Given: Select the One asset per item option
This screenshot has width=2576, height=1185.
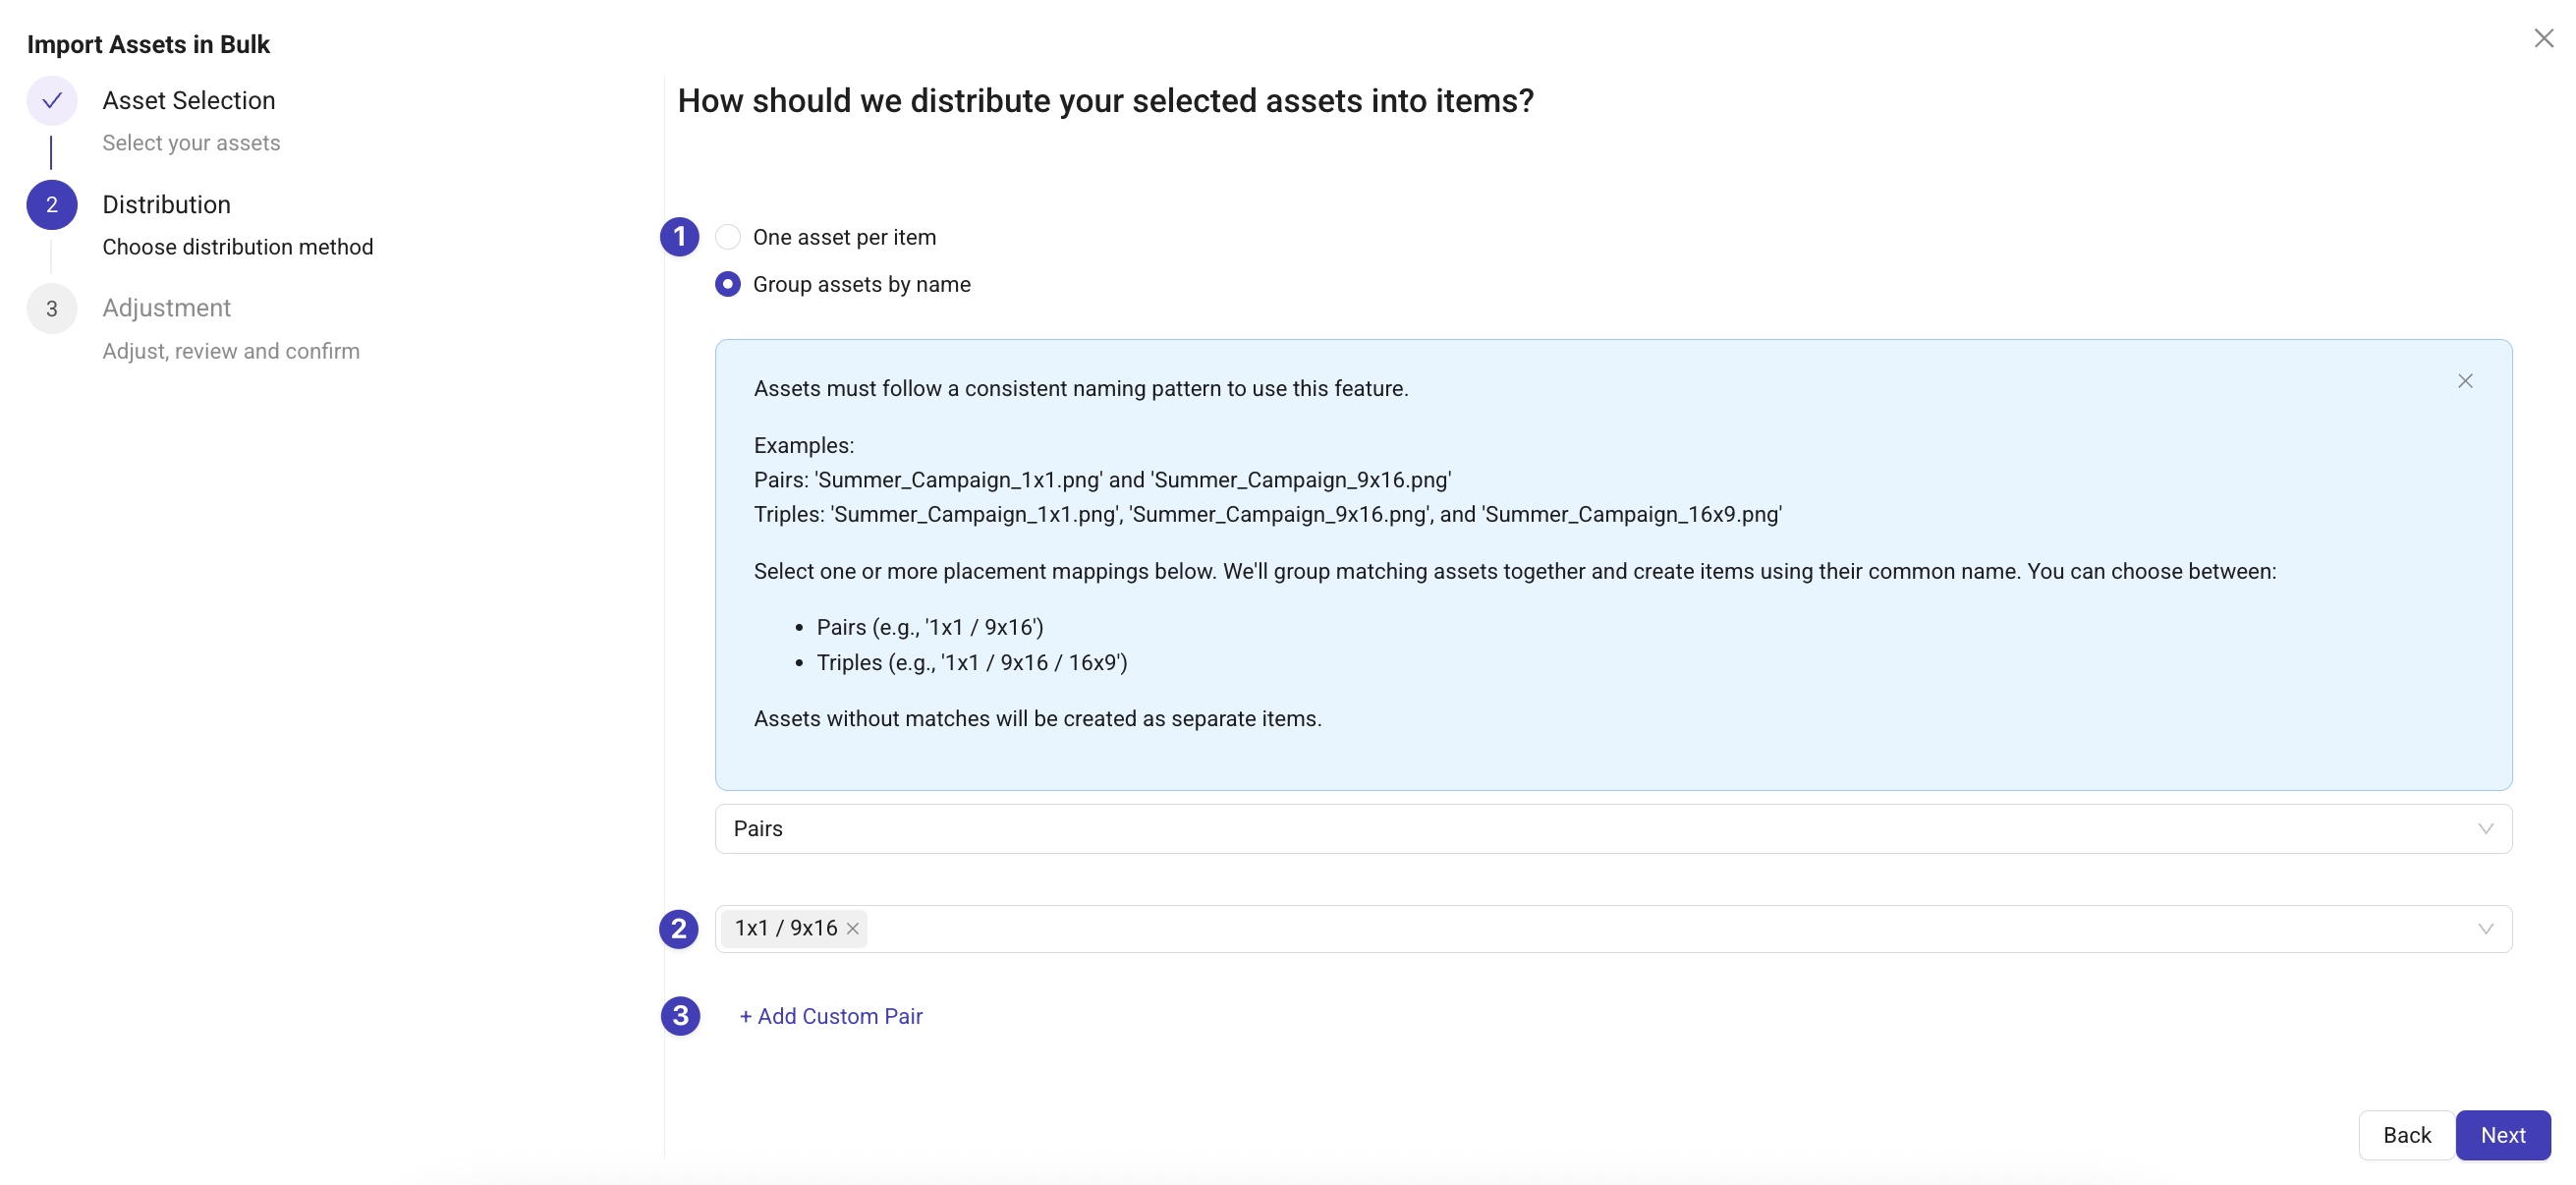Looking at the screenshot, I should pyautogui.click(x=728, y=237).
